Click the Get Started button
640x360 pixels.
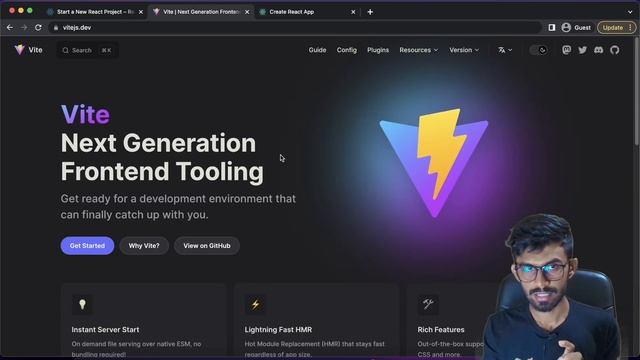pyautogui.click(x=87, y=246)
